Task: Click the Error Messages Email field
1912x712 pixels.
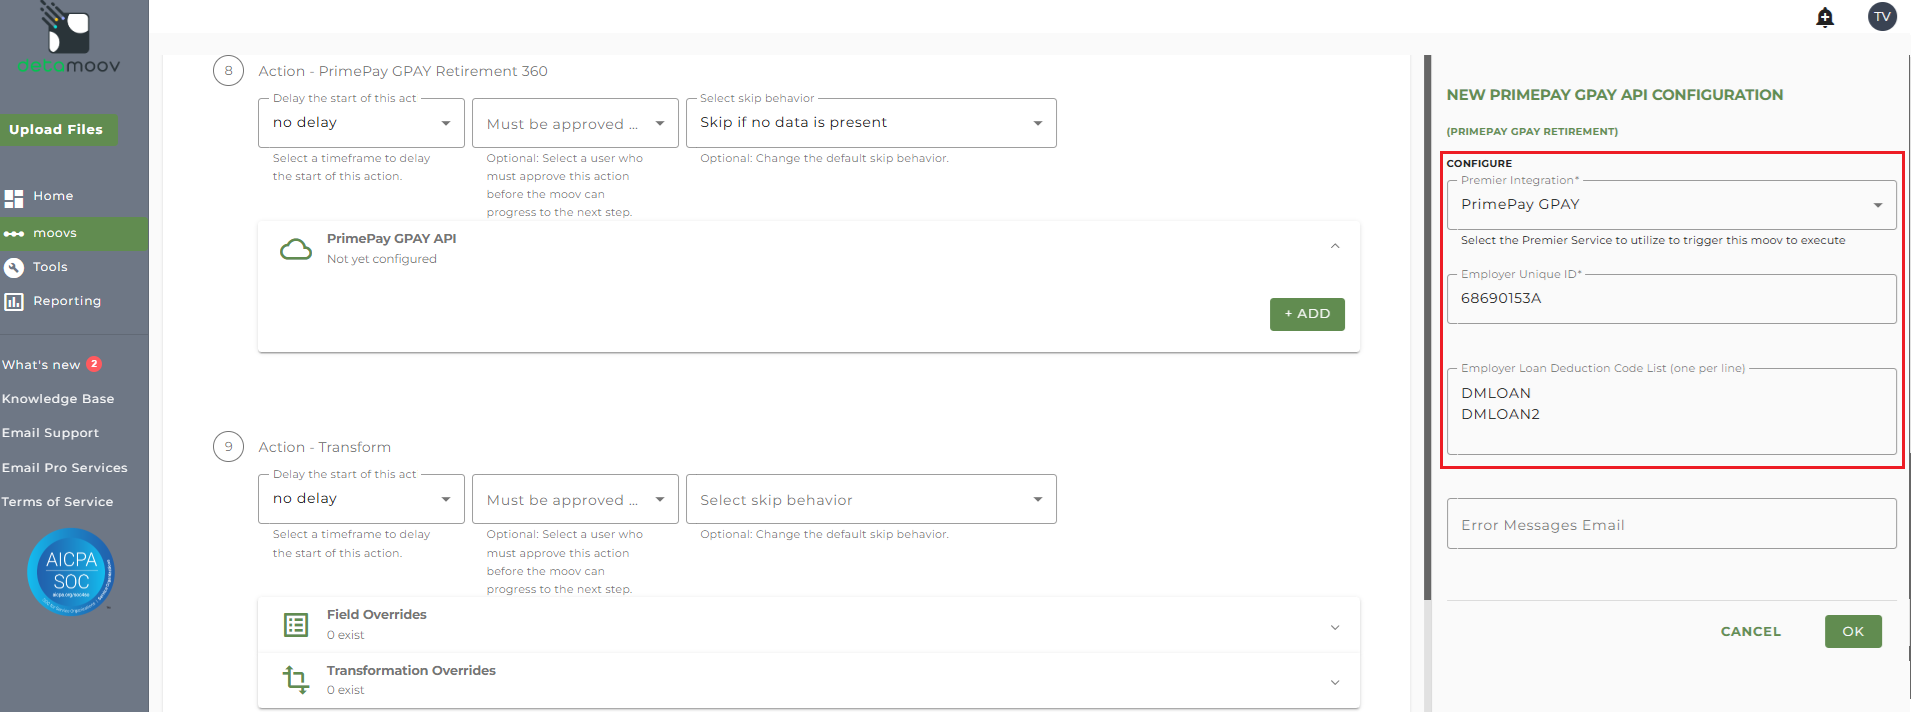Action: click(x=1671, y=524)
